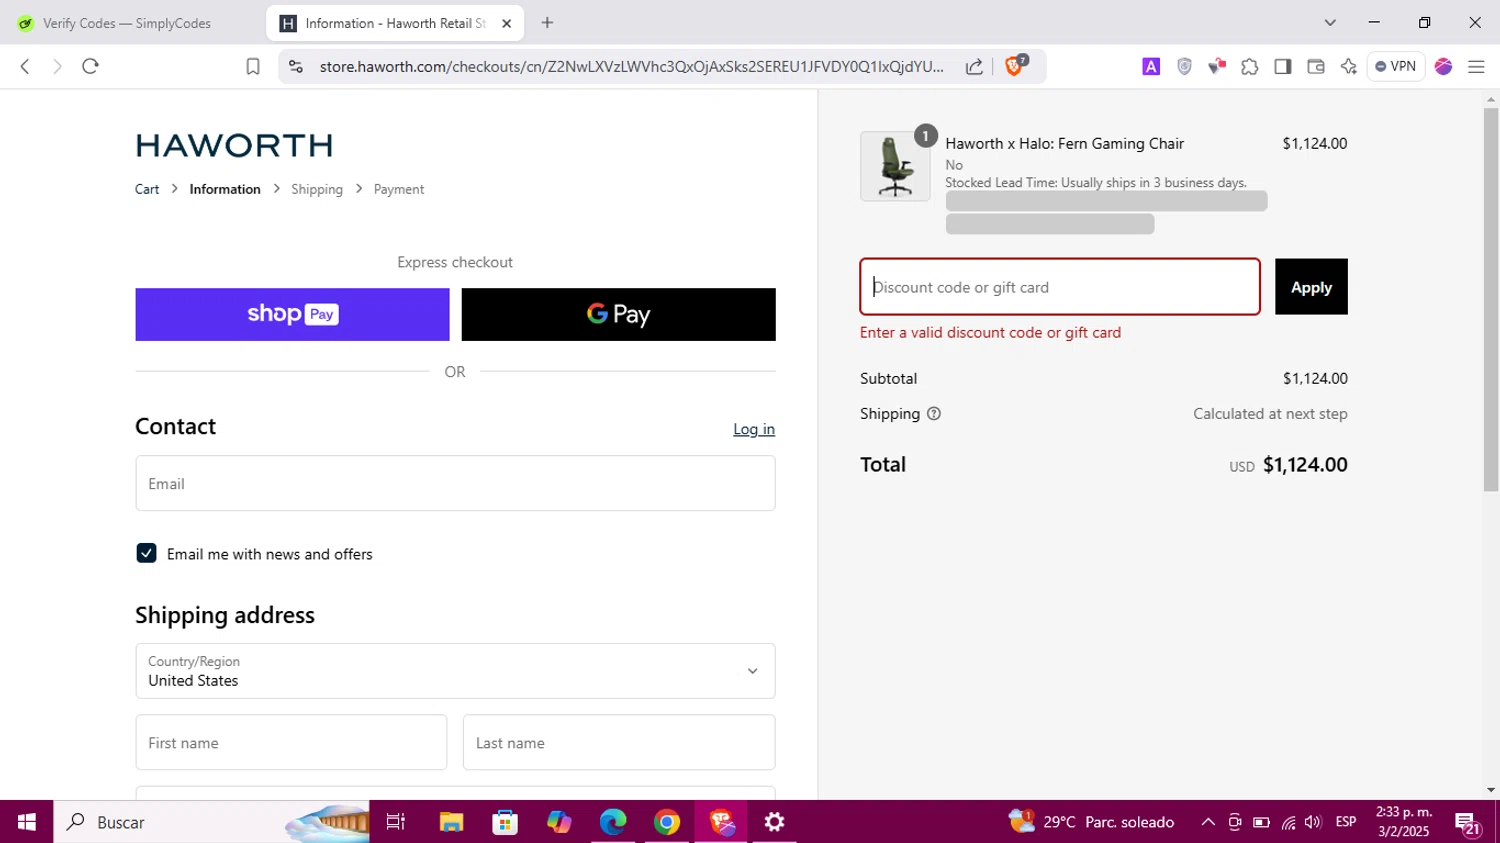This screenshot has width=1500, height=843.
Task: Switch to Verify Codes — SimplyCodes tab
Action: [128, 23]
